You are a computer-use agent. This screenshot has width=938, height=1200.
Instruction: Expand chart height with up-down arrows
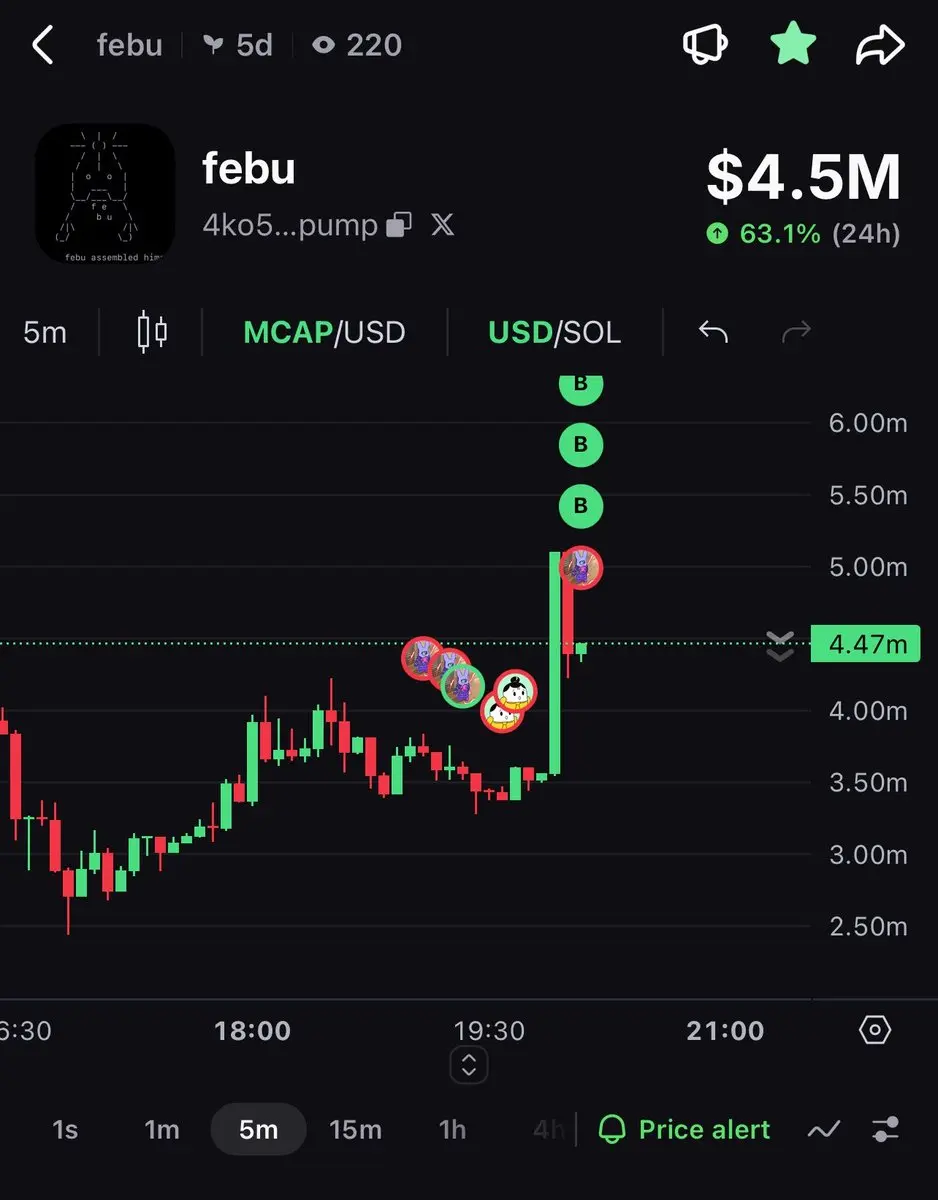click(x=469, y=1065)
